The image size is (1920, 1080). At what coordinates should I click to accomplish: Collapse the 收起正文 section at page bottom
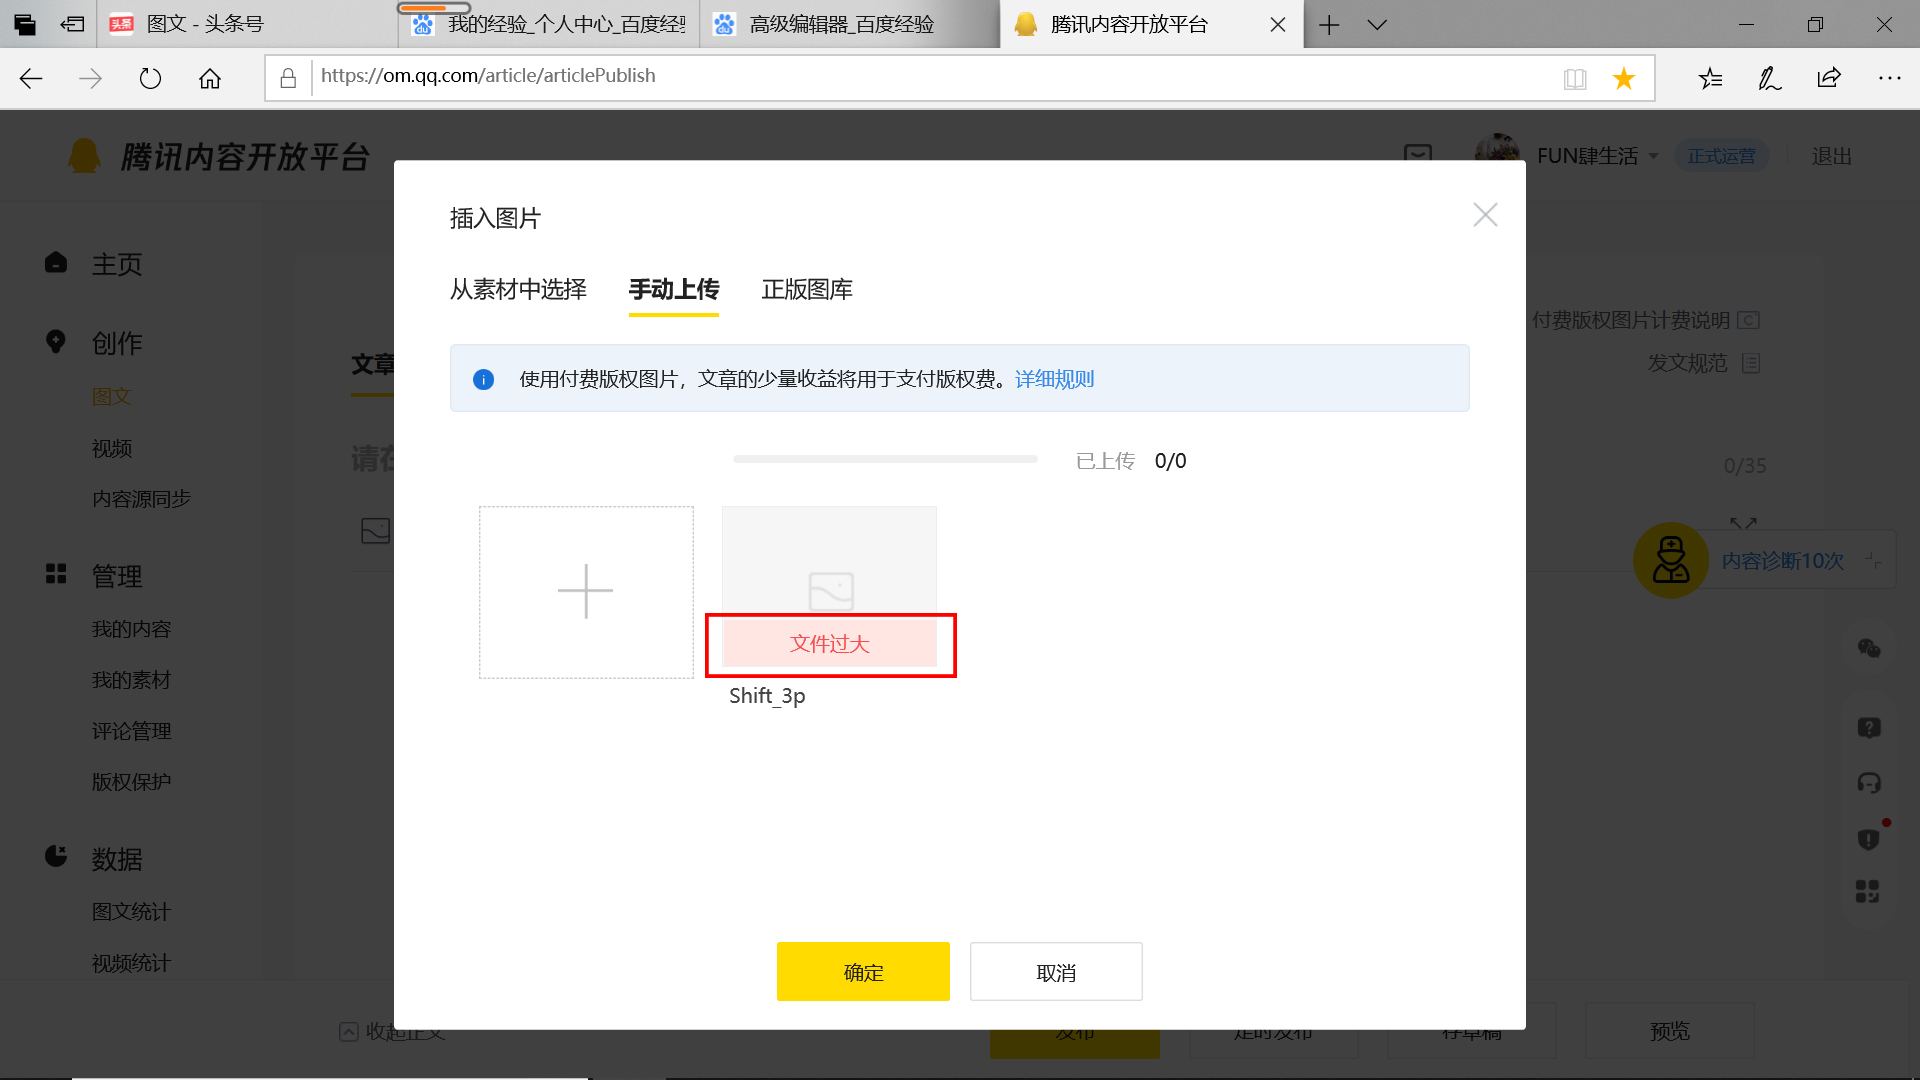(393, 1031)
